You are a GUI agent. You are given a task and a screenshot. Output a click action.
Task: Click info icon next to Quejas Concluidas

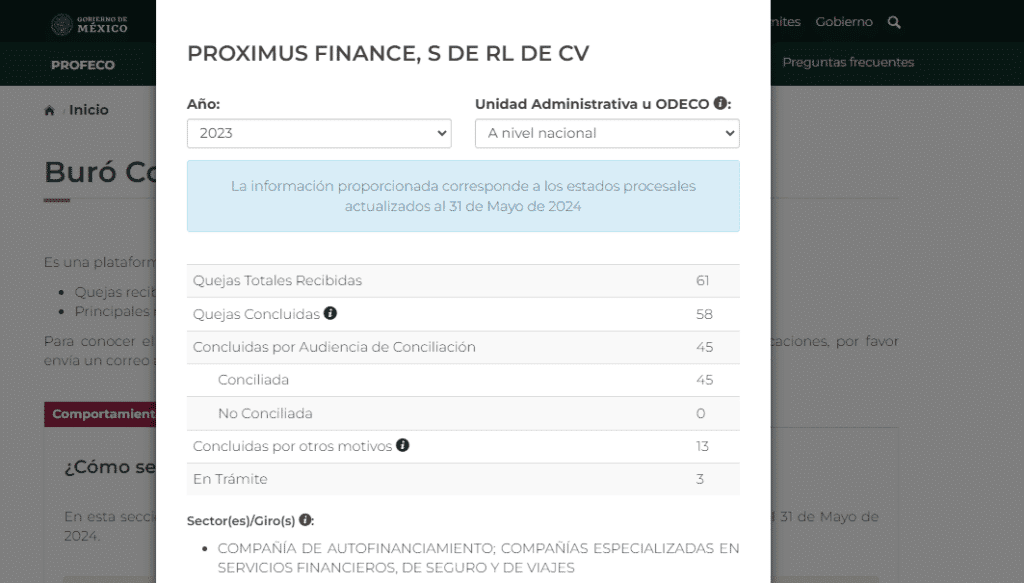coord(330,313)
